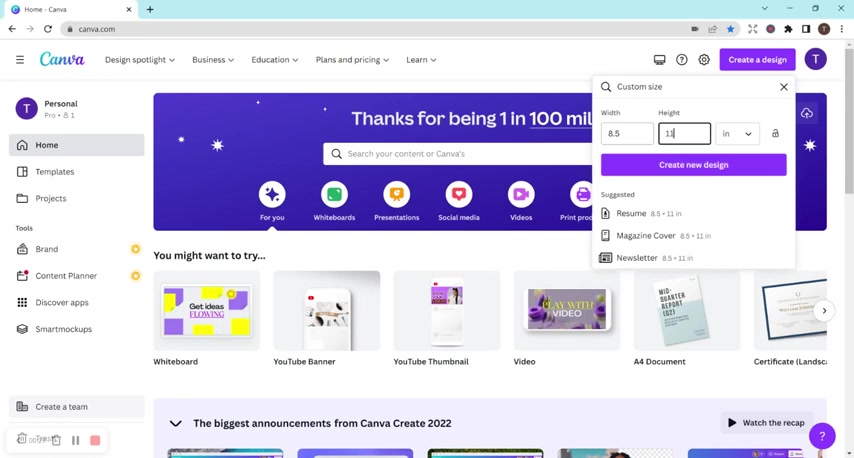The width and height of the screenshot is (854, 458).
Task: Open the browser tab search chevron
Action: pyautogui.click(x=765, y=8)
